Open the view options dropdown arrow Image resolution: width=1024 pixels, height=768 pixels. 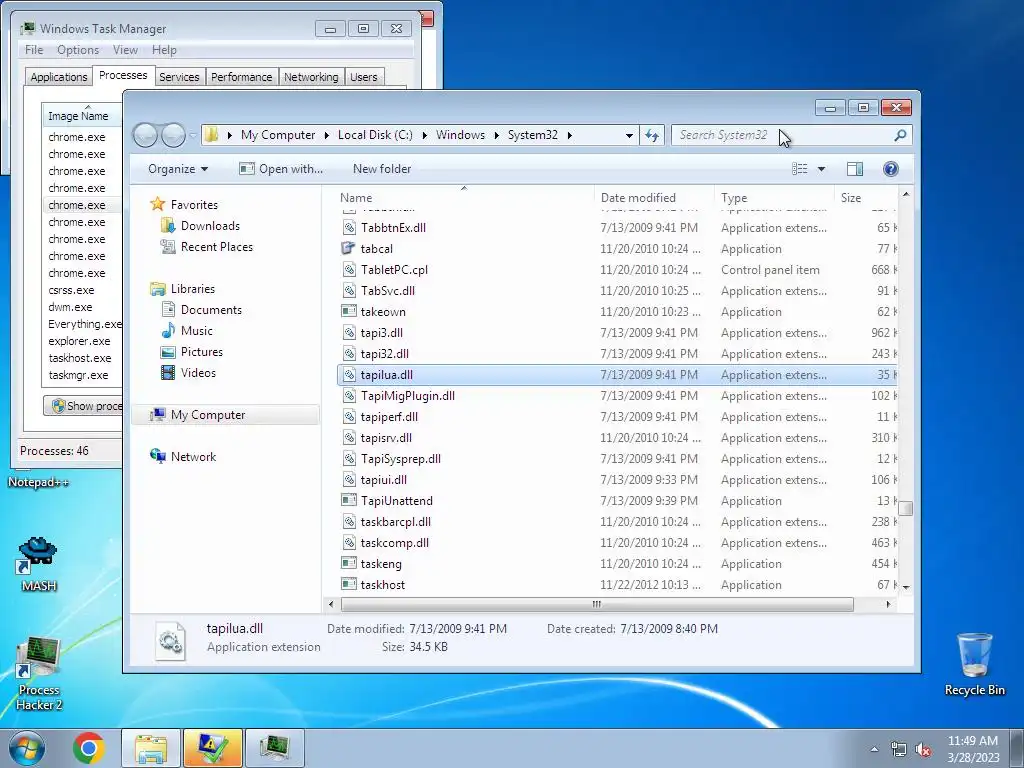822,169
